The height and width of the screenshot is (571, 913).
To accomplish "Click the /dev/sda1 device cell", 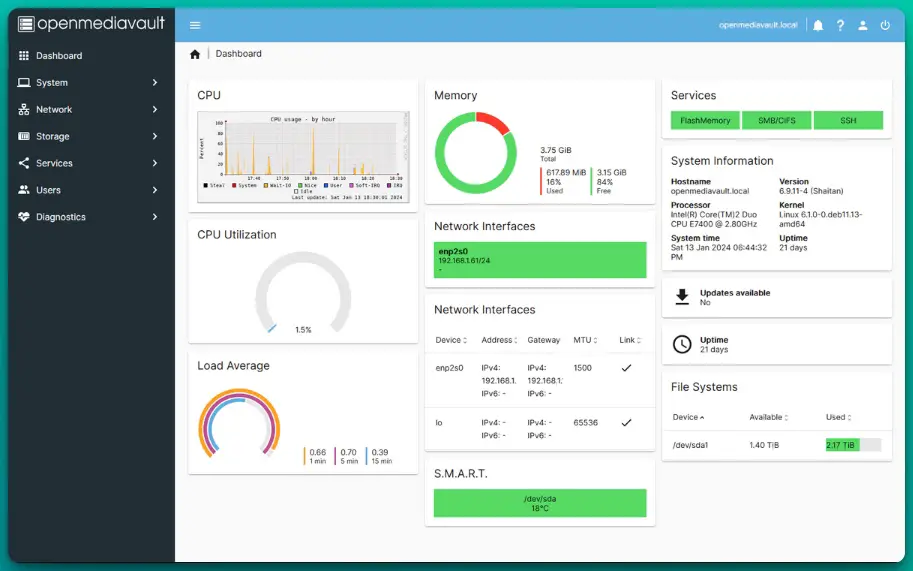I will pyautogui.click(x=690, y=445).
